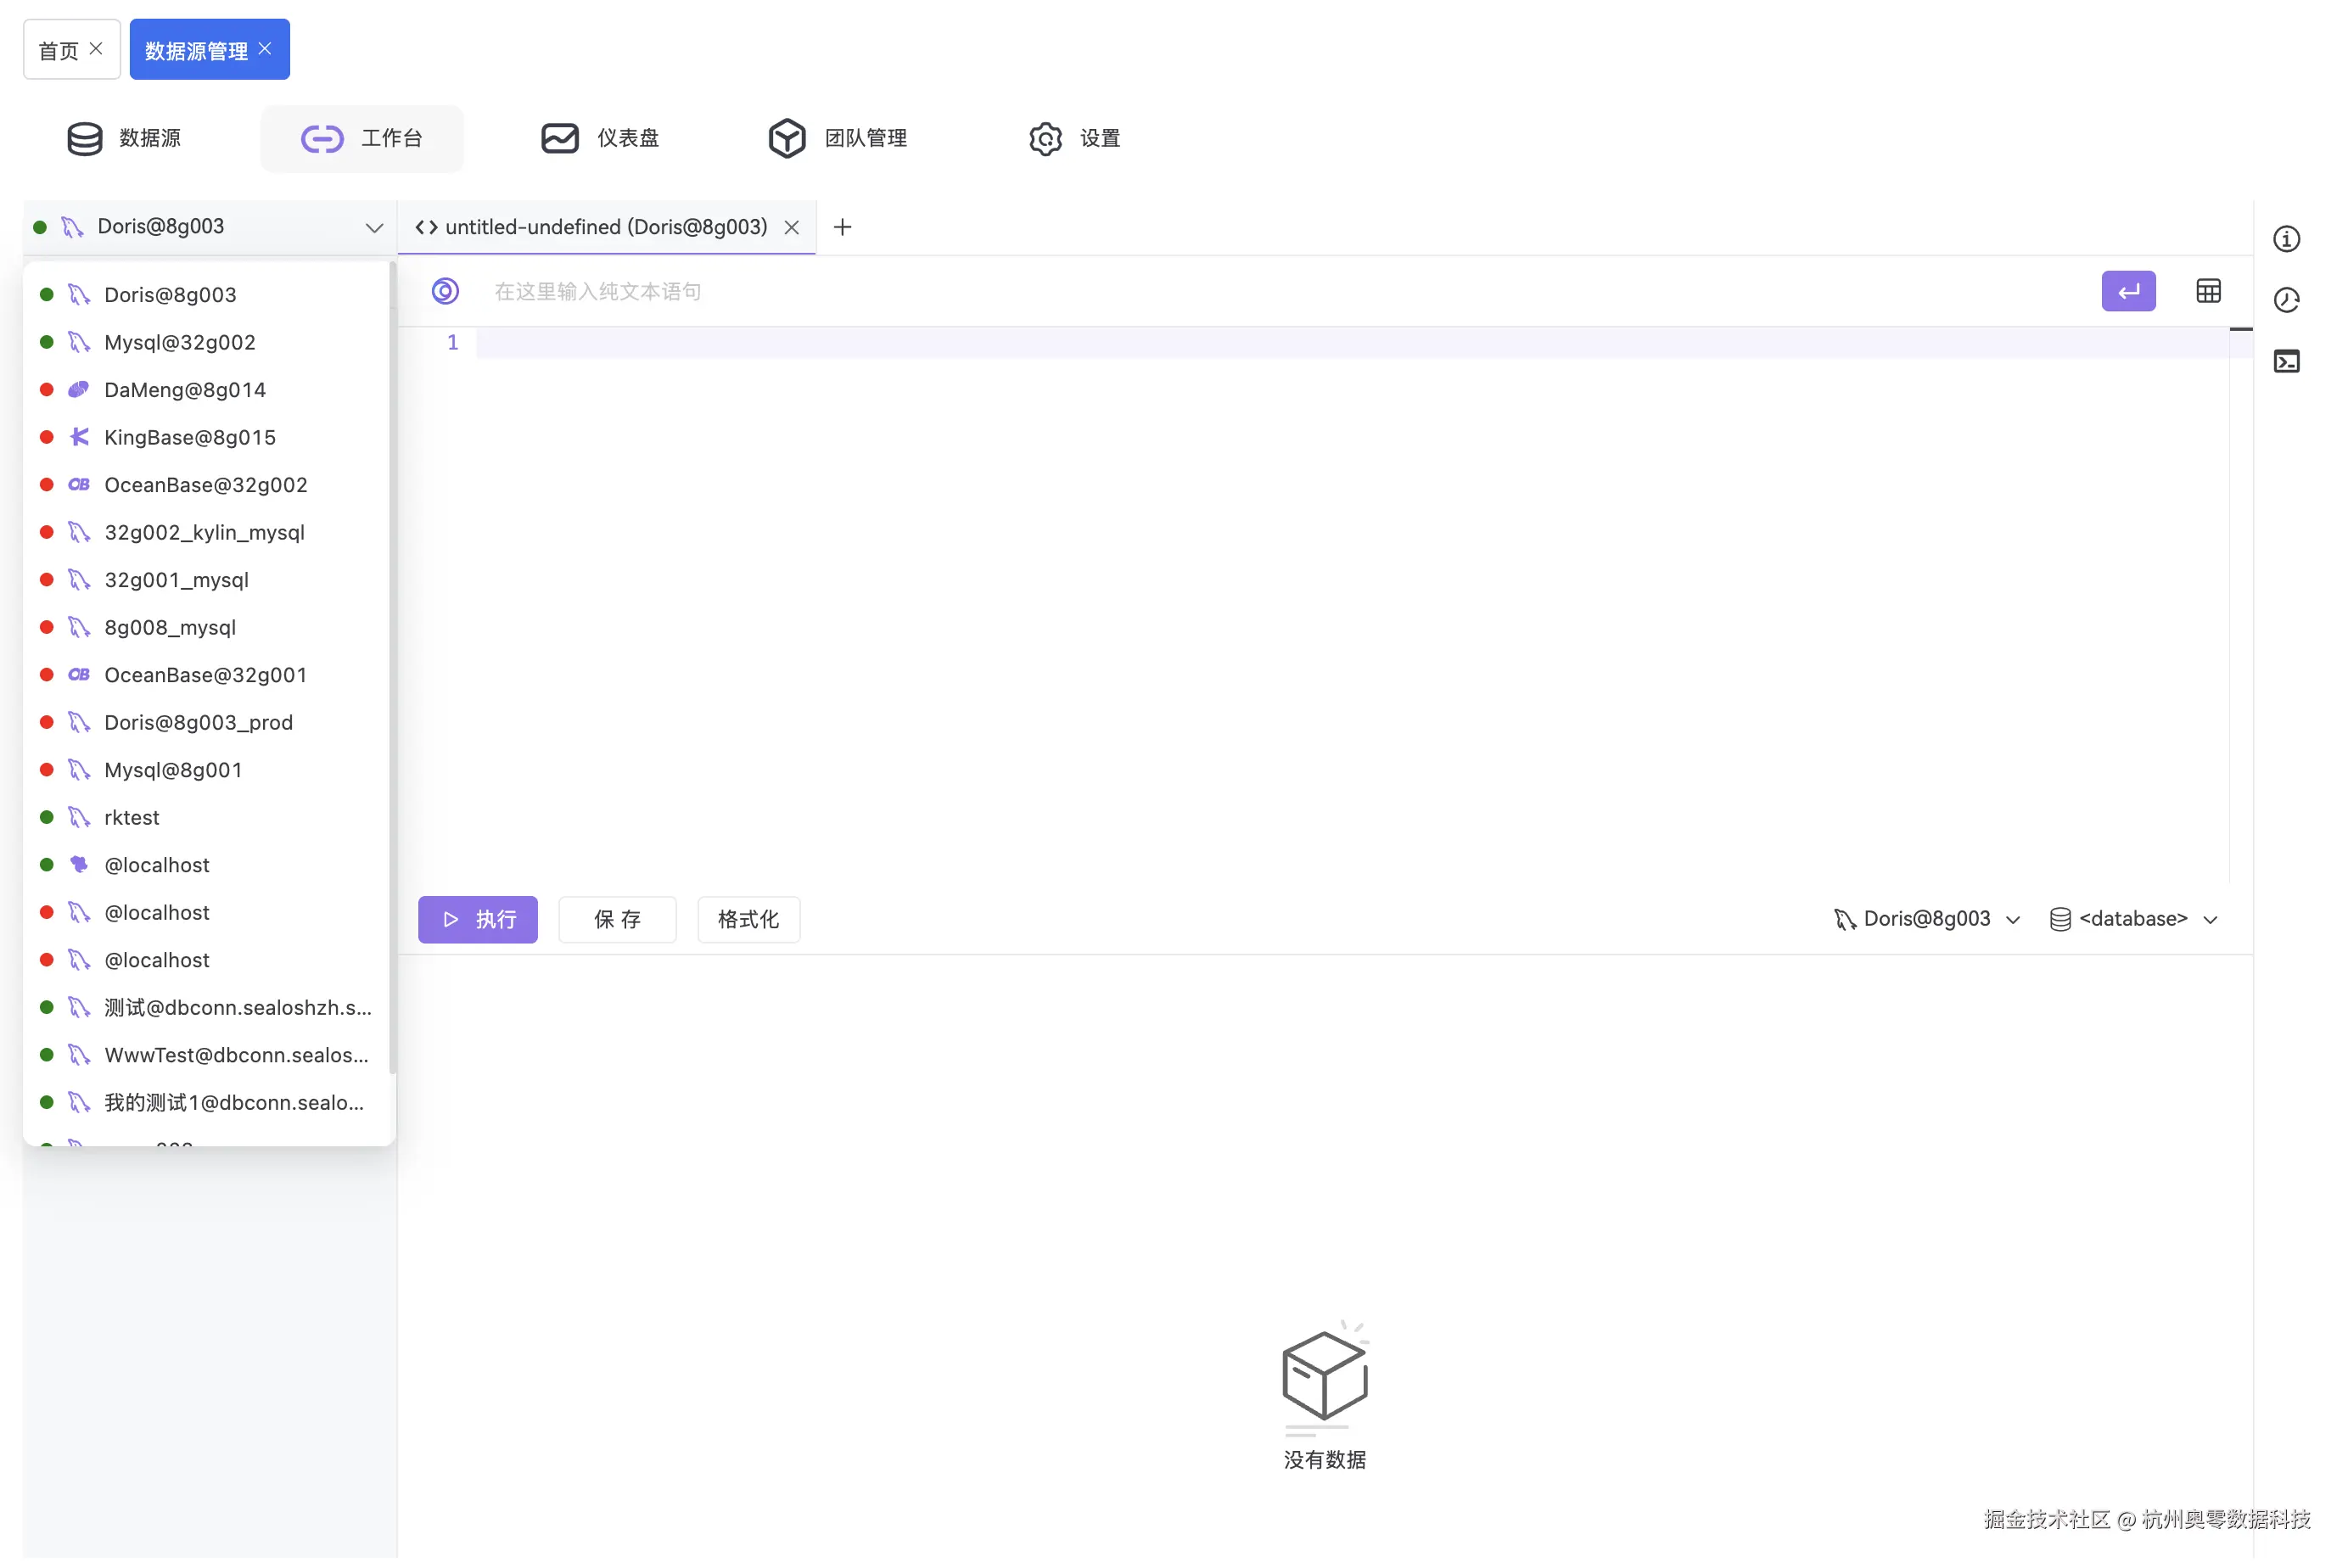Open the 设置 settings page
Screen dimensions: 2348x1568
[x=1073, y=138]
